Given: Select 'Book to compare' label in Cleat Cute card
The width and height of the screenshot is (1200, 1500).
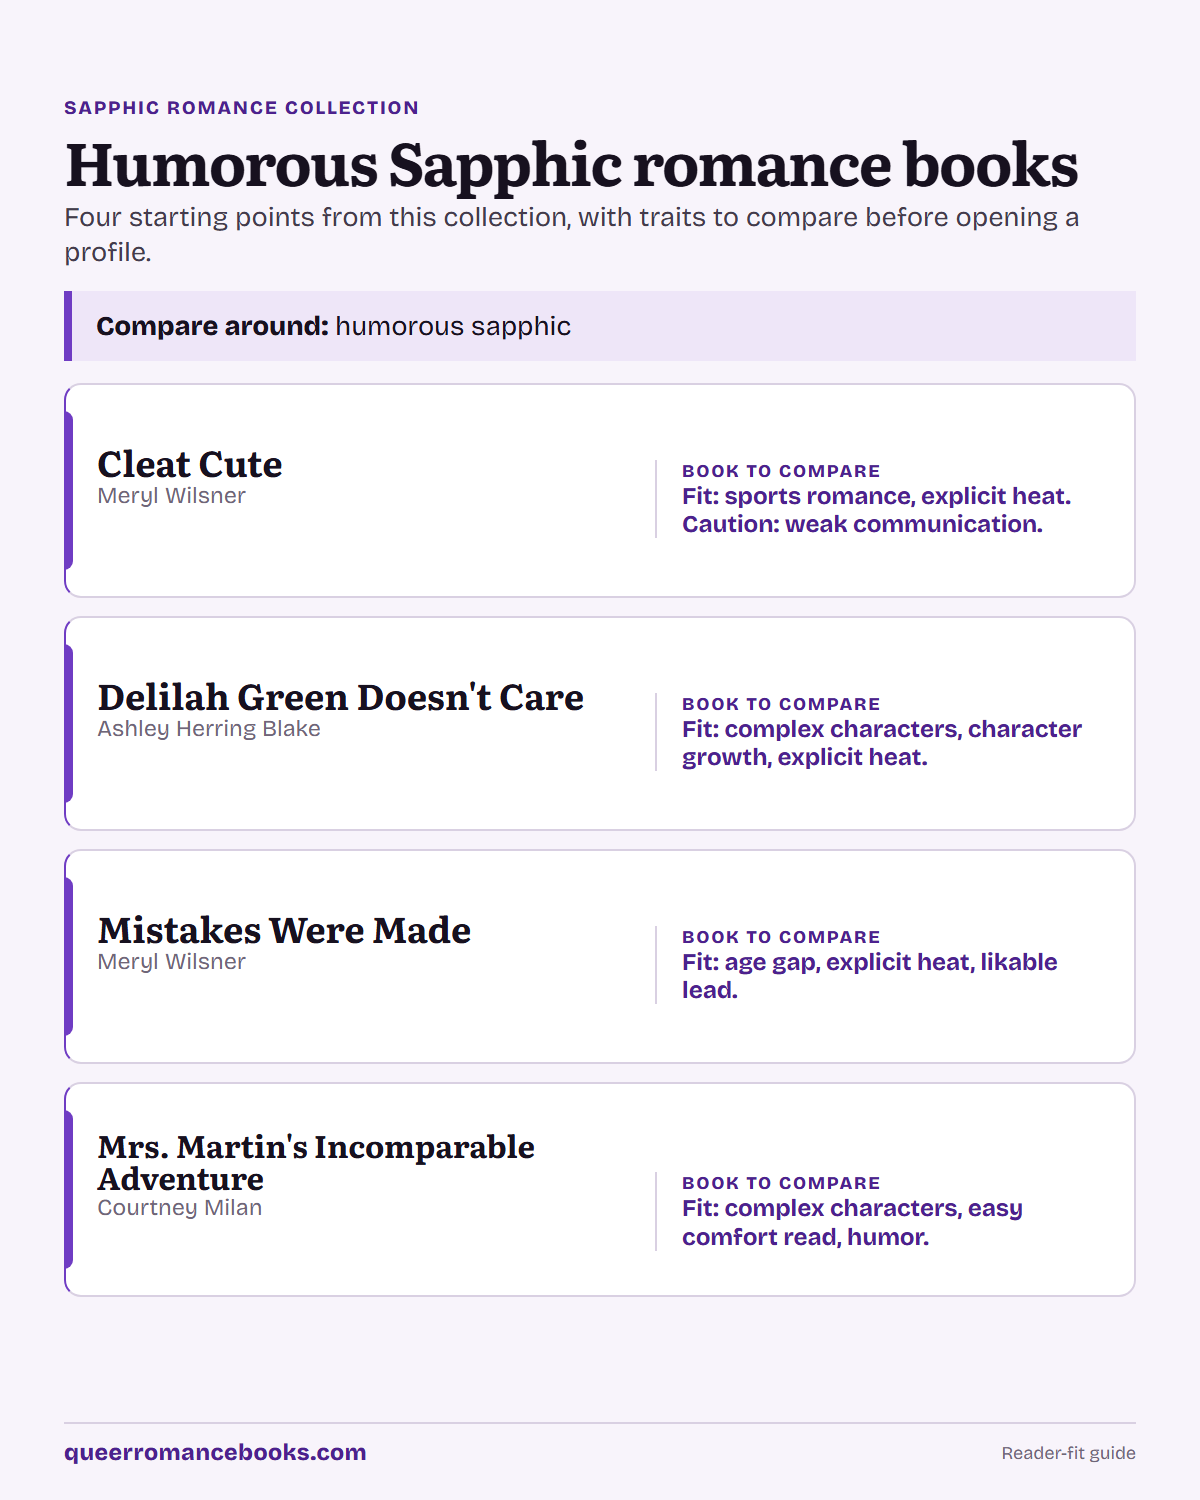Looking at the screenshot, I should pyautogui.click(x=781, y=471).
